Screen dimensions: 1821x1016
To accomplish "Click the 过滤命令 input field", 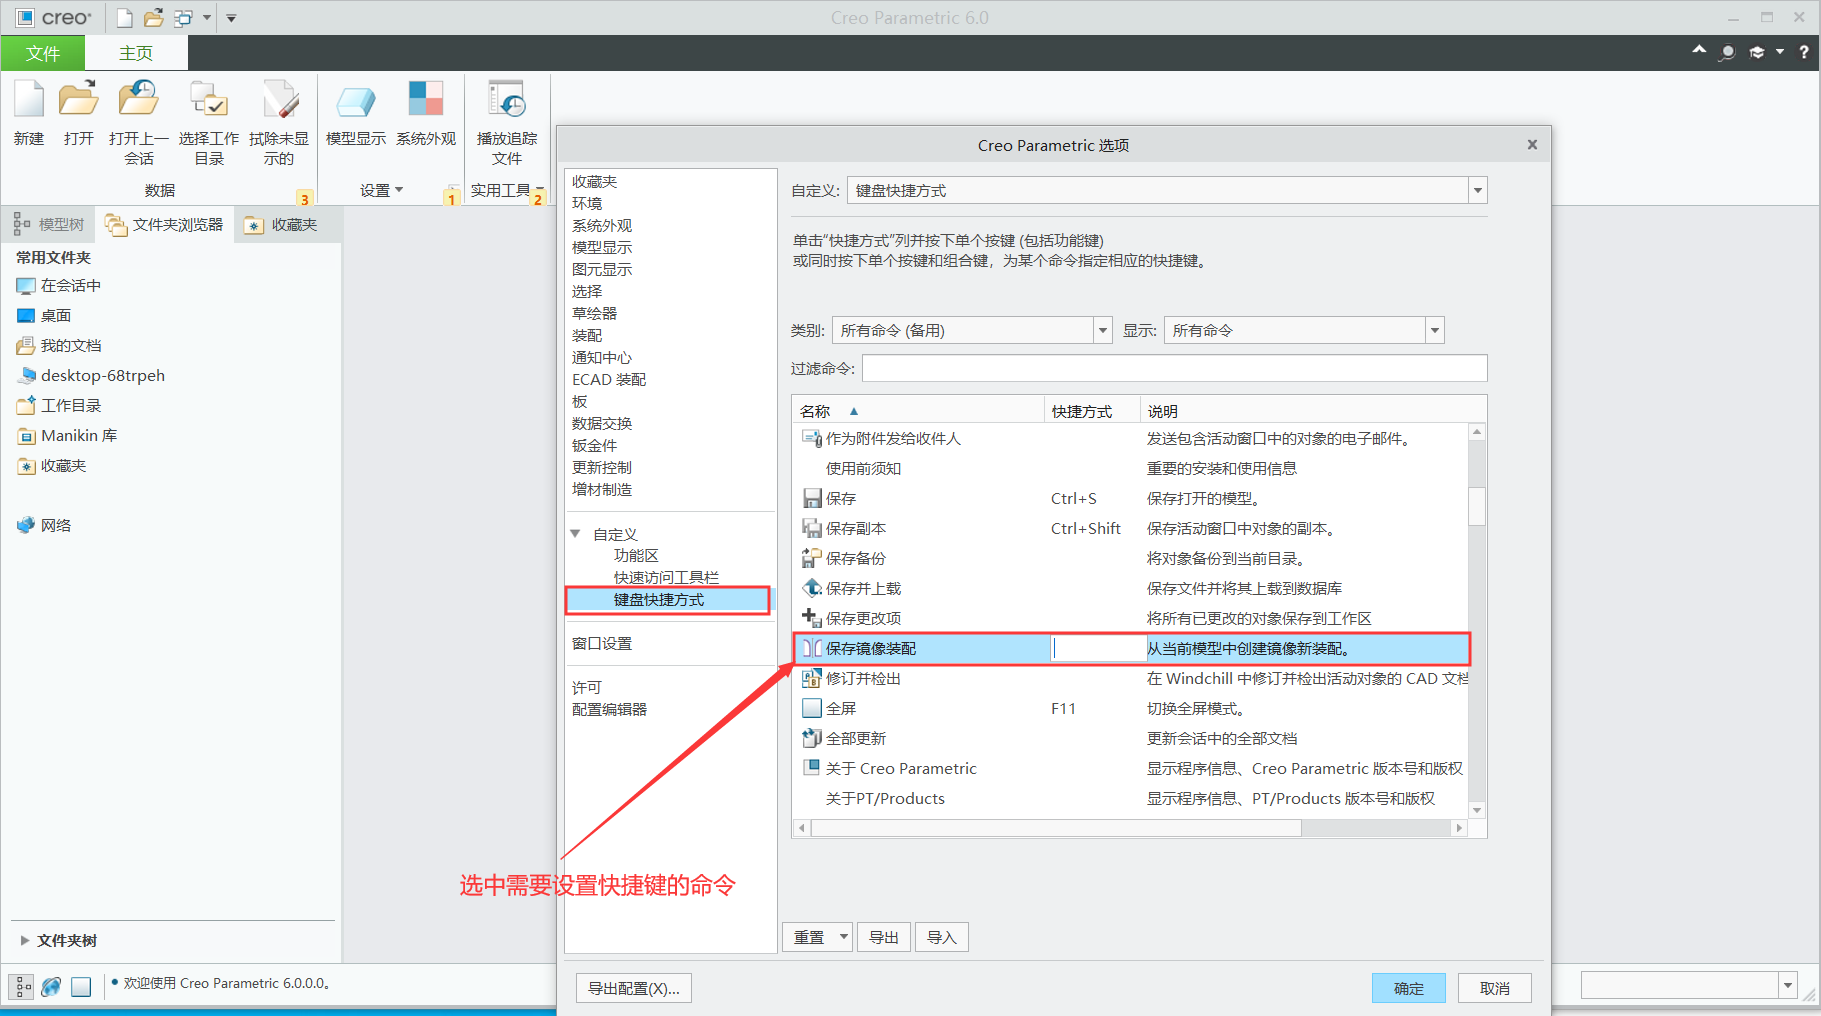I will pyautogui.click(x=1174, y=368).
